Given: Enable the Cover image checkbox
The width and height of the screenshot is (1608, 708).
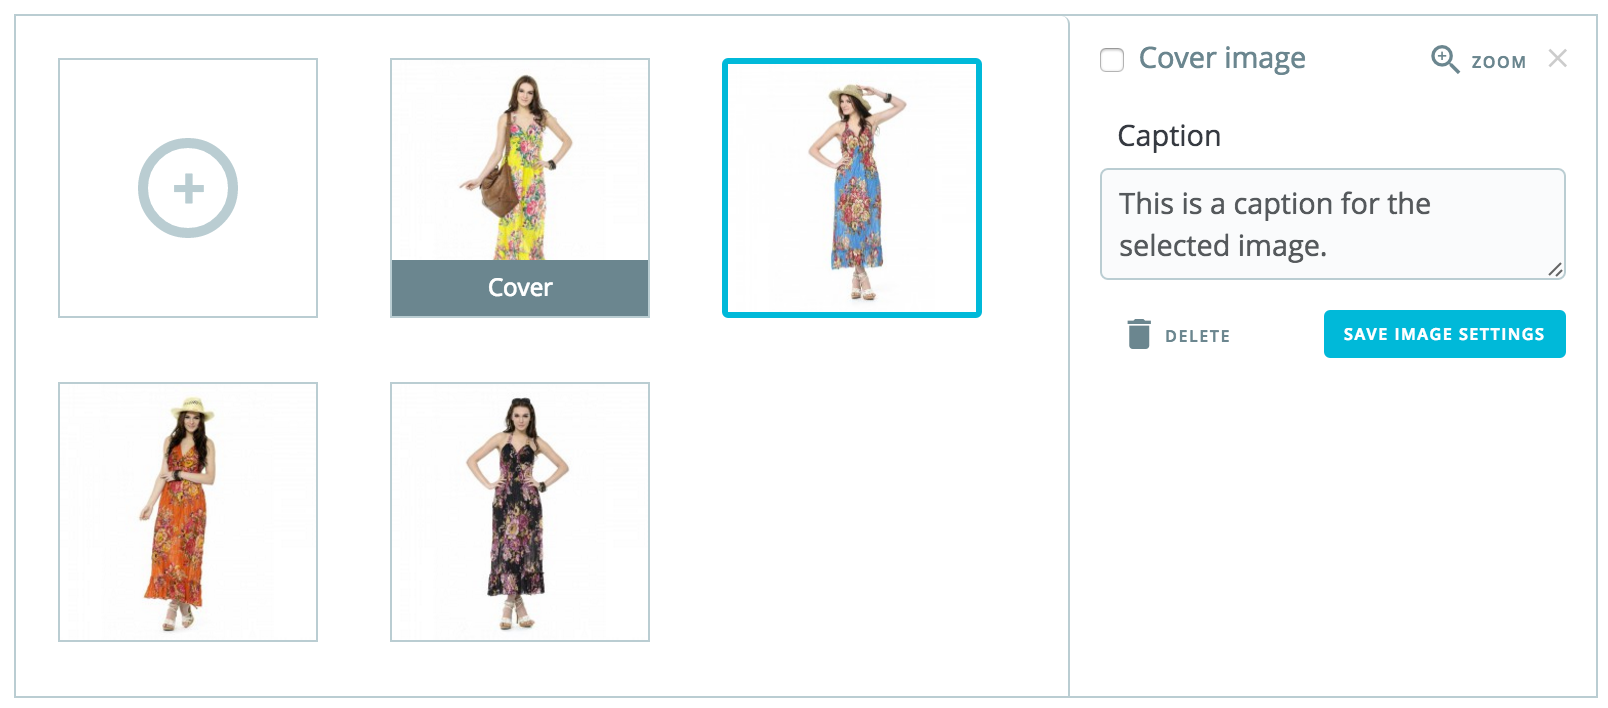Looking at the screenshot, I should pos(1112,60).
